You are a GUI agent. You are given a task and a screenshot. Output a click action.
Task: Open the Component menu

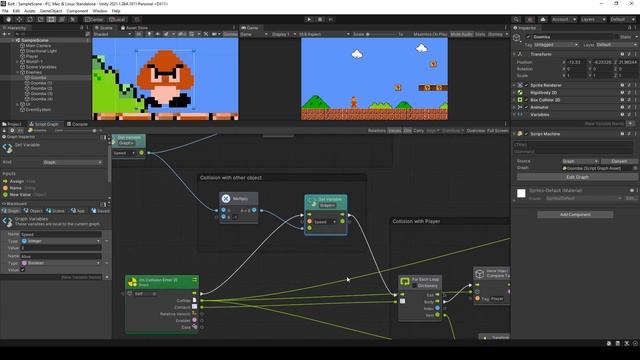[x=77, y=11]
